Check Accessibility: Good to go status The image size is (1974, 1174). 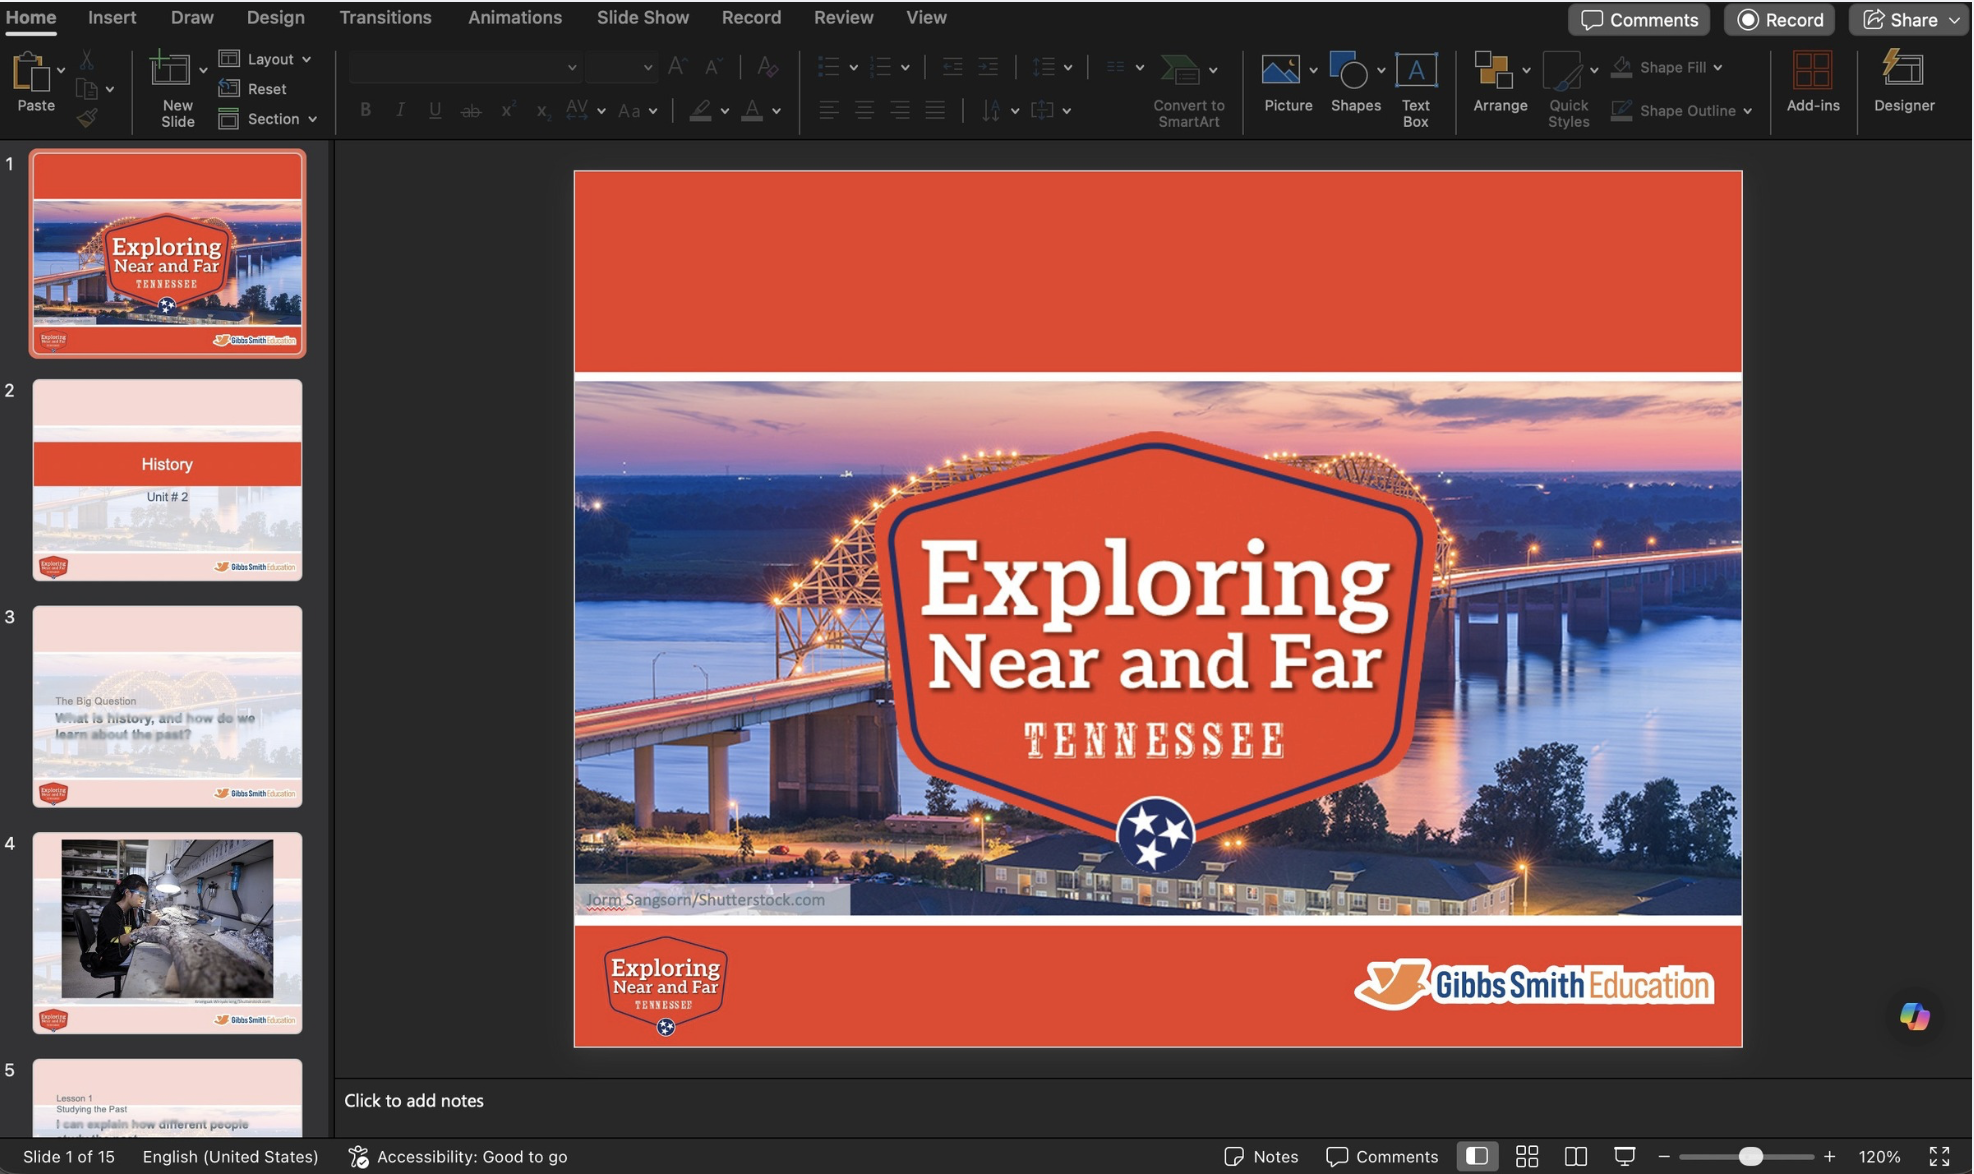point(458,1156)
